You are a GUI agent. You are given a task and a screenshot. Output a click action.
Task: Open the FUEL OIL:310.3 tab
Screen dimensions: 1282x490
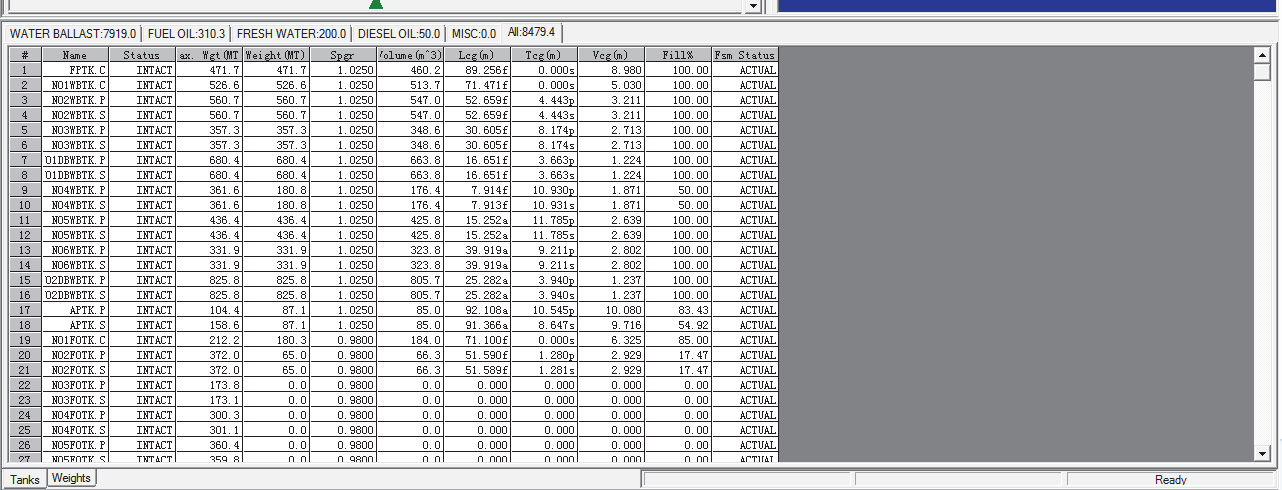[186, 34]
